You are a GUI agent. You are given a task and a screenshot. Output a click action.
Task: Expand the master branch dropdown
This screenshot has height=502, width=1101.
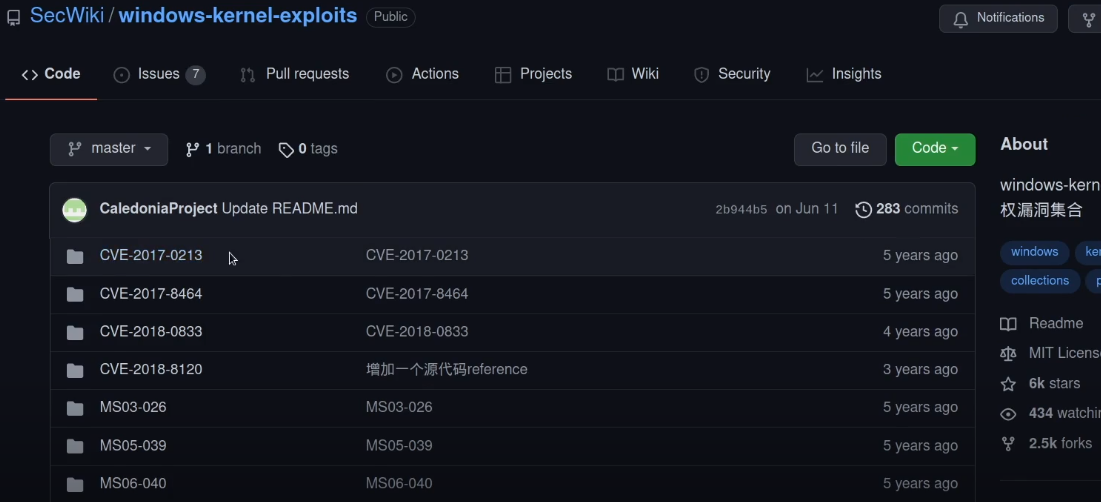[109, 149]
